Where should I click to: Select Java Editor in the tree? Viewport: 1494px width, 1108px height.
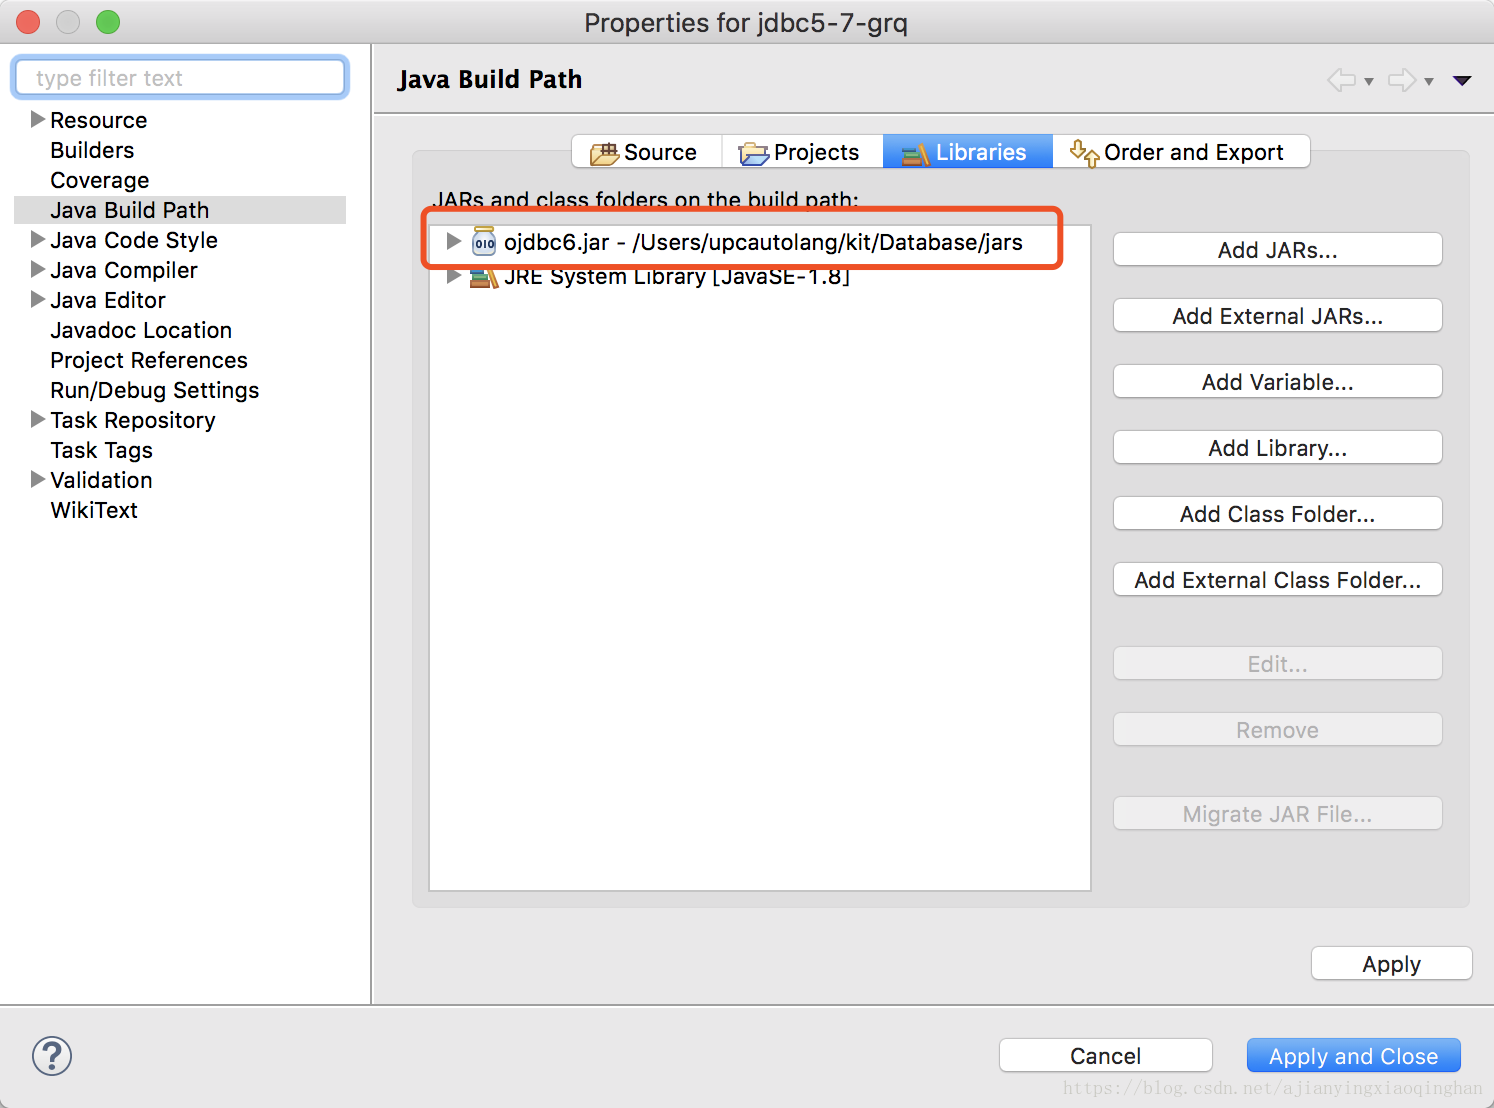[108, 300]
